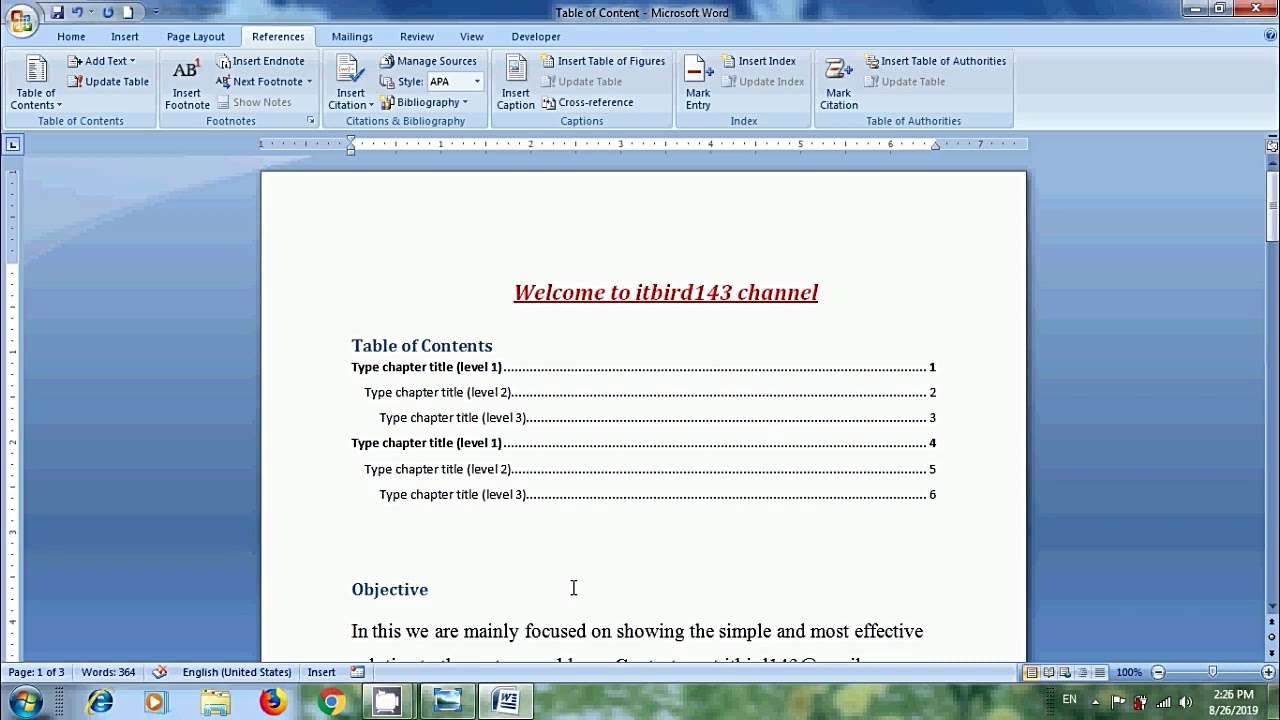
Task: Click Insert Caption
Action: [516, 83]
